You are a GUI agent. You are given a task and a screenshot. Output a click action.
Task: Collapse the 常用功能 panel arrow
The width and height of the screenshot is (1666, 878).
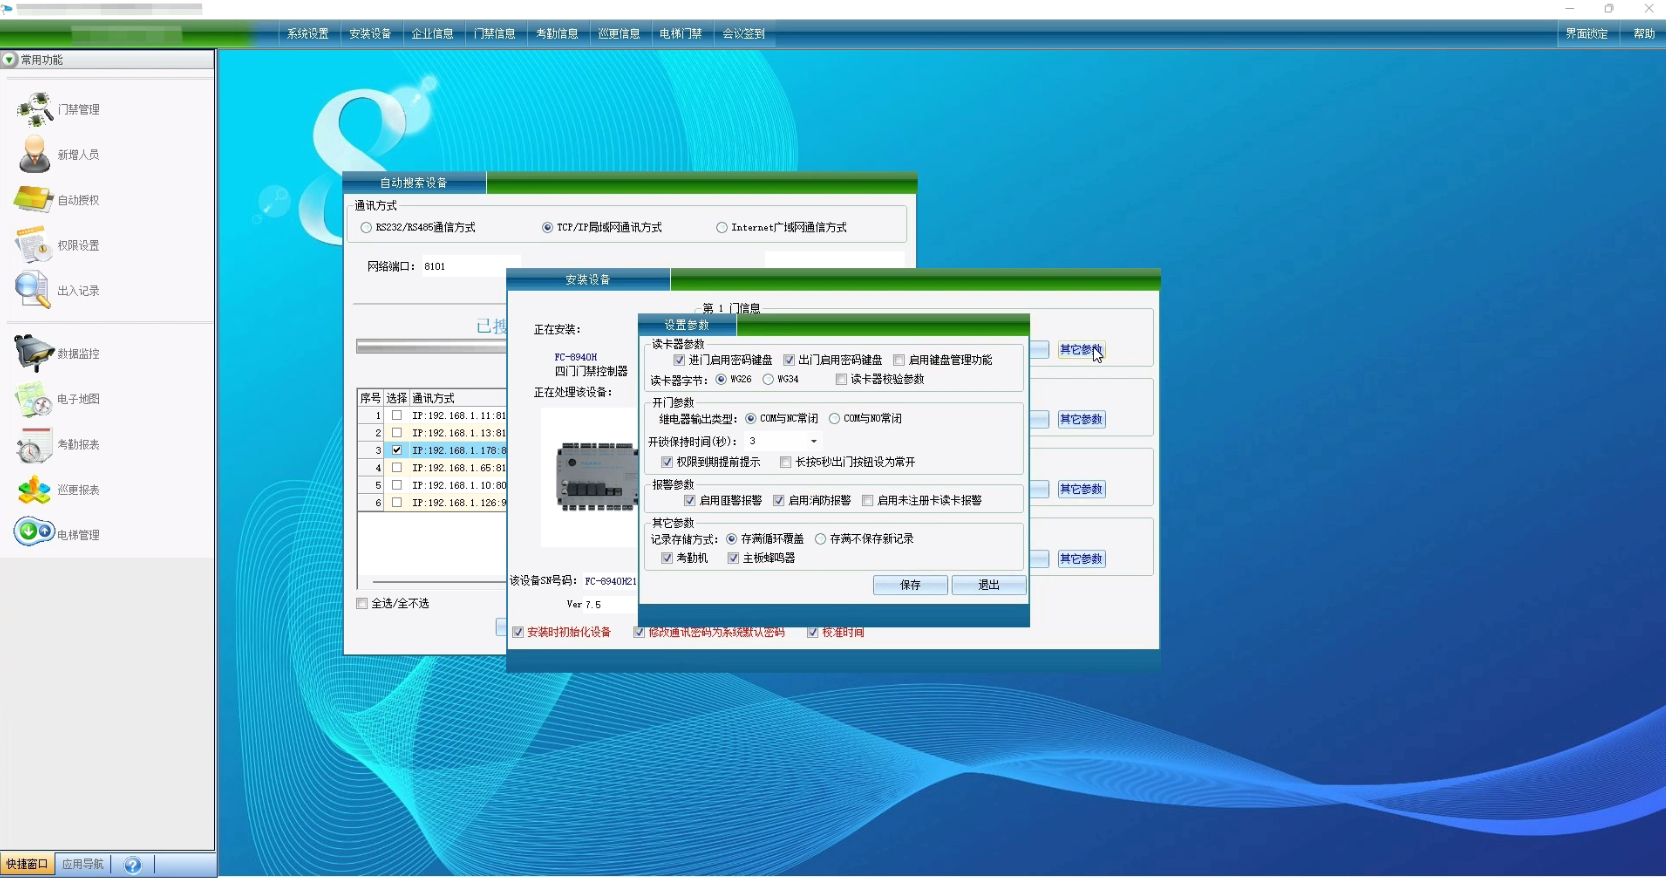(x=9, y=60)
